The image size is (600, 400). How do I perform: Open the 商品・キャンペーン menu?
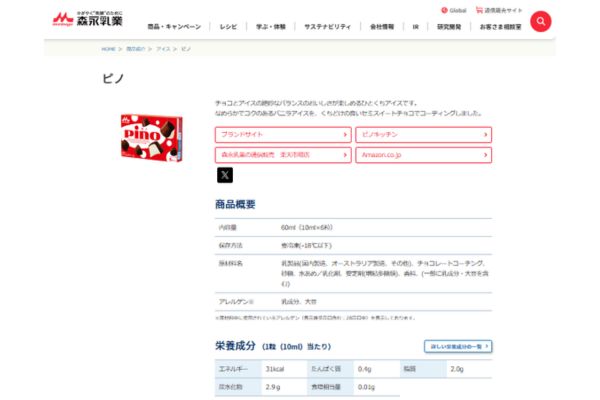174,26
